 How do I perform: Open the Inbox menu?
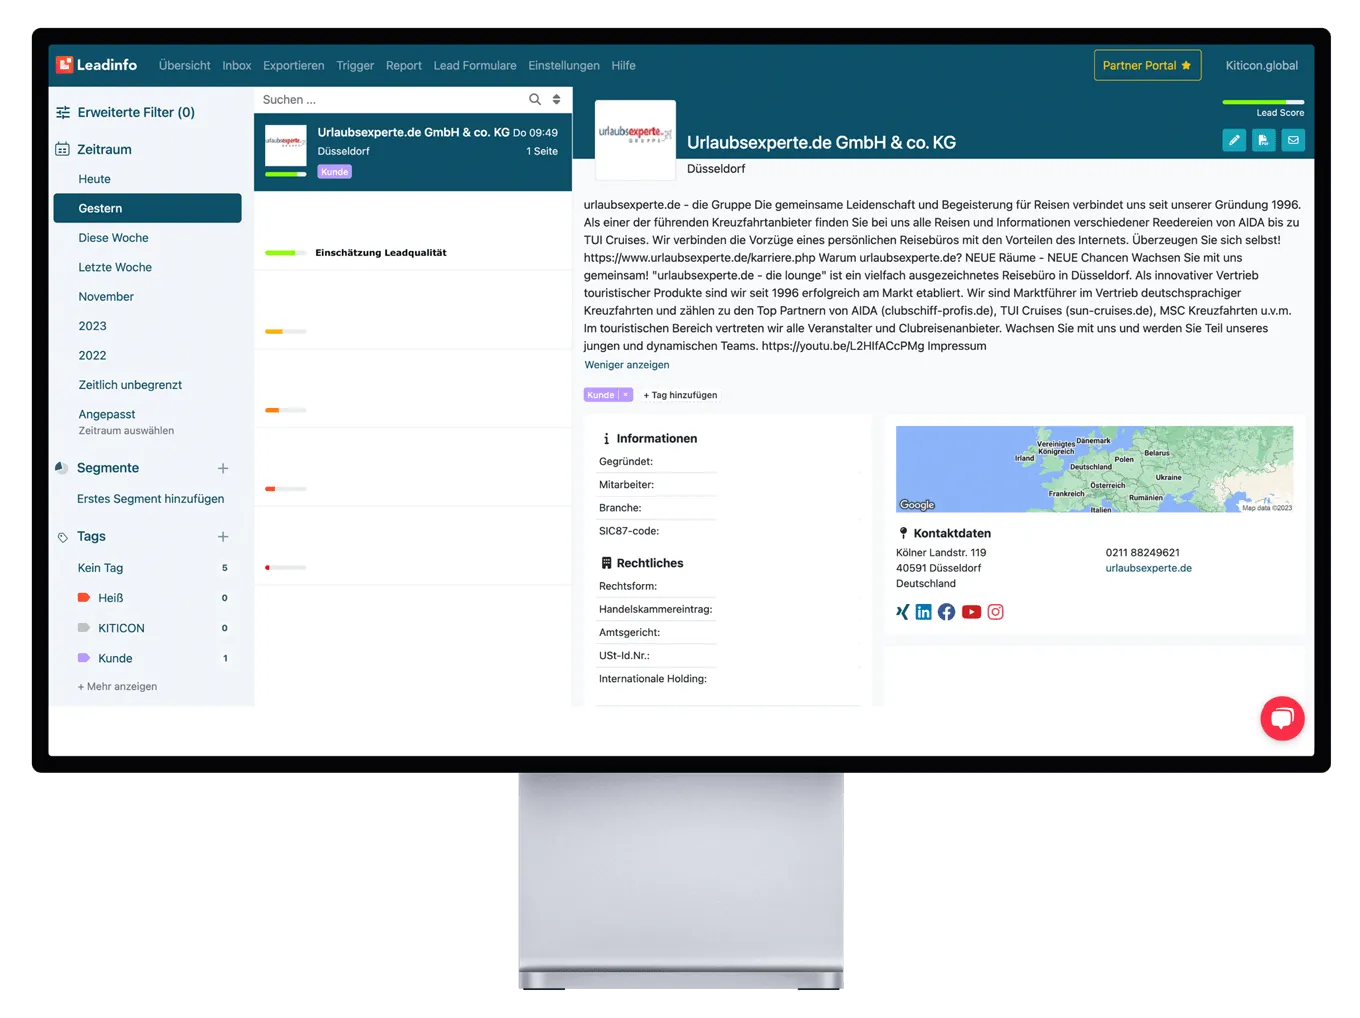coord(237,65)
